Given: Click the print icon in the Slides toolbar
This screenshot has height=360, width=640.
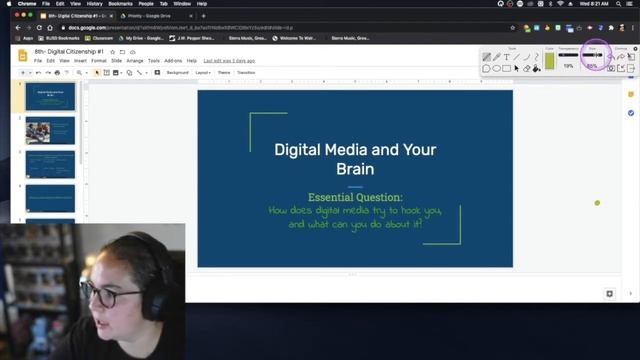Looking at the screenshot, I should pos(57,73).
